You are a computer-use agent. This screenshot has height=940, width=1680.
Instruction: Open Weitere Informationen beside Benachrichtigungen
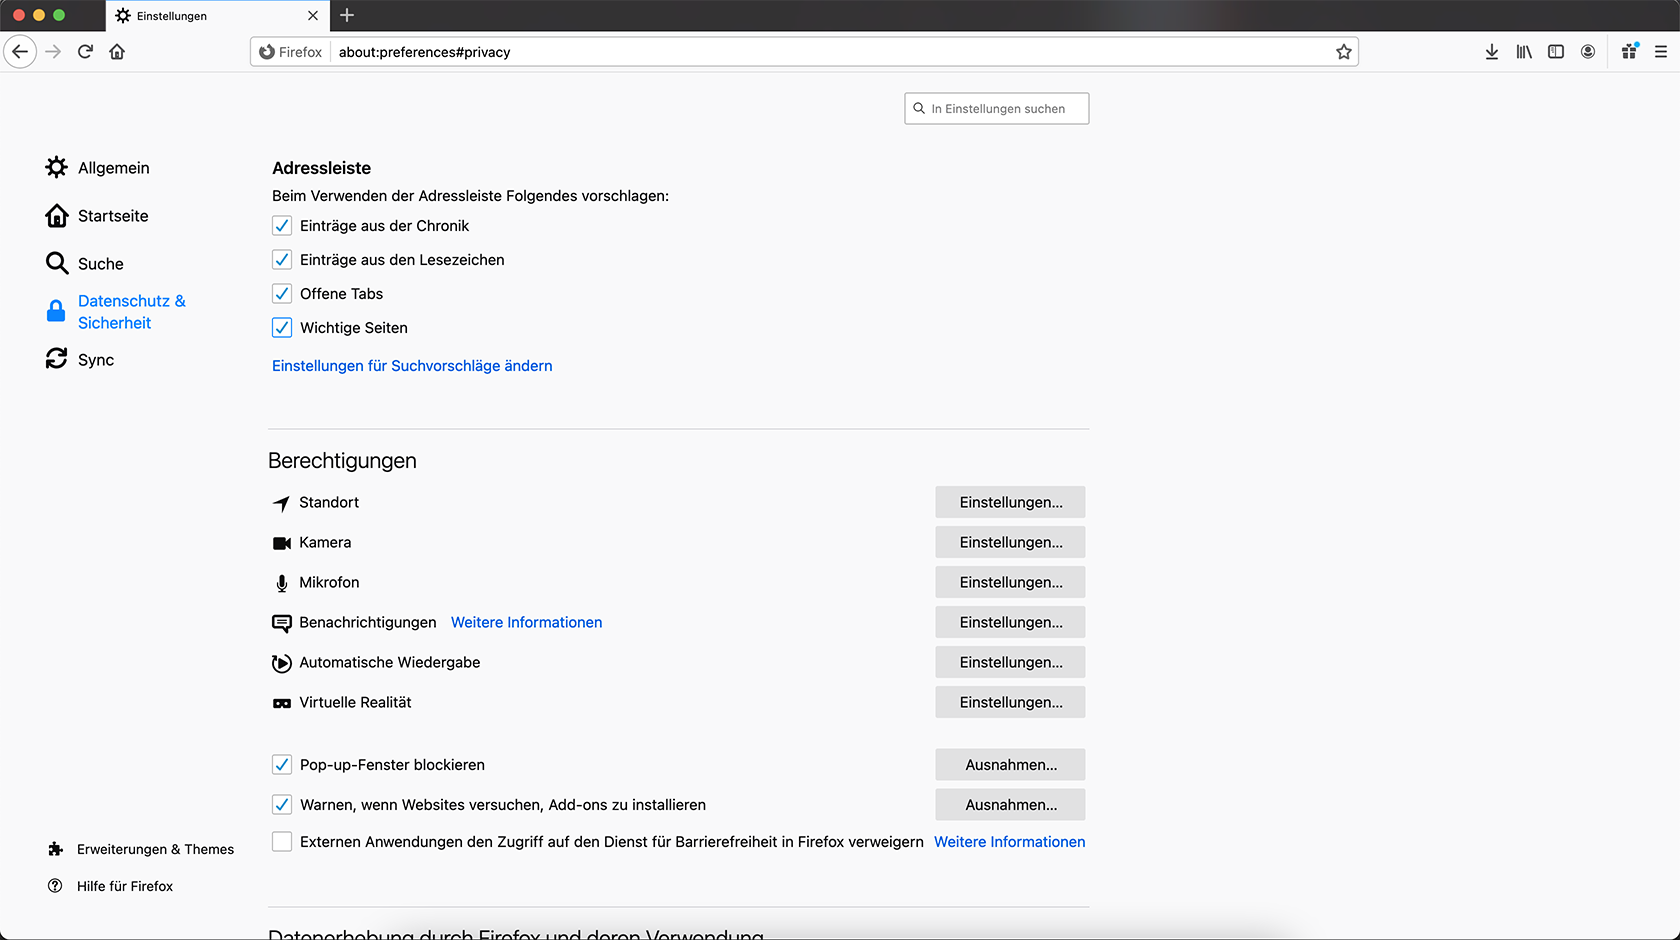(526, 622)
